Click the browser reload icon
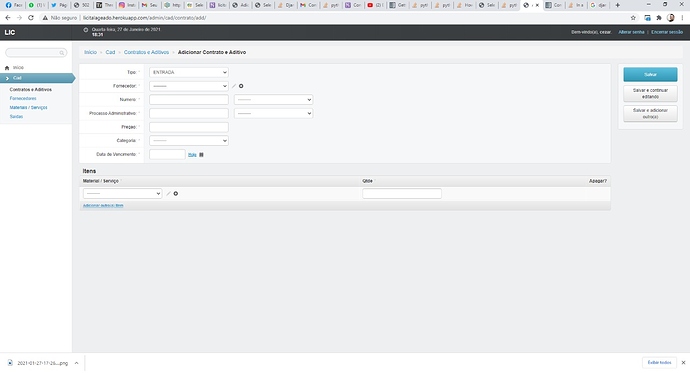The height and width of the screenshot is (373, 690). pos(31,18)
